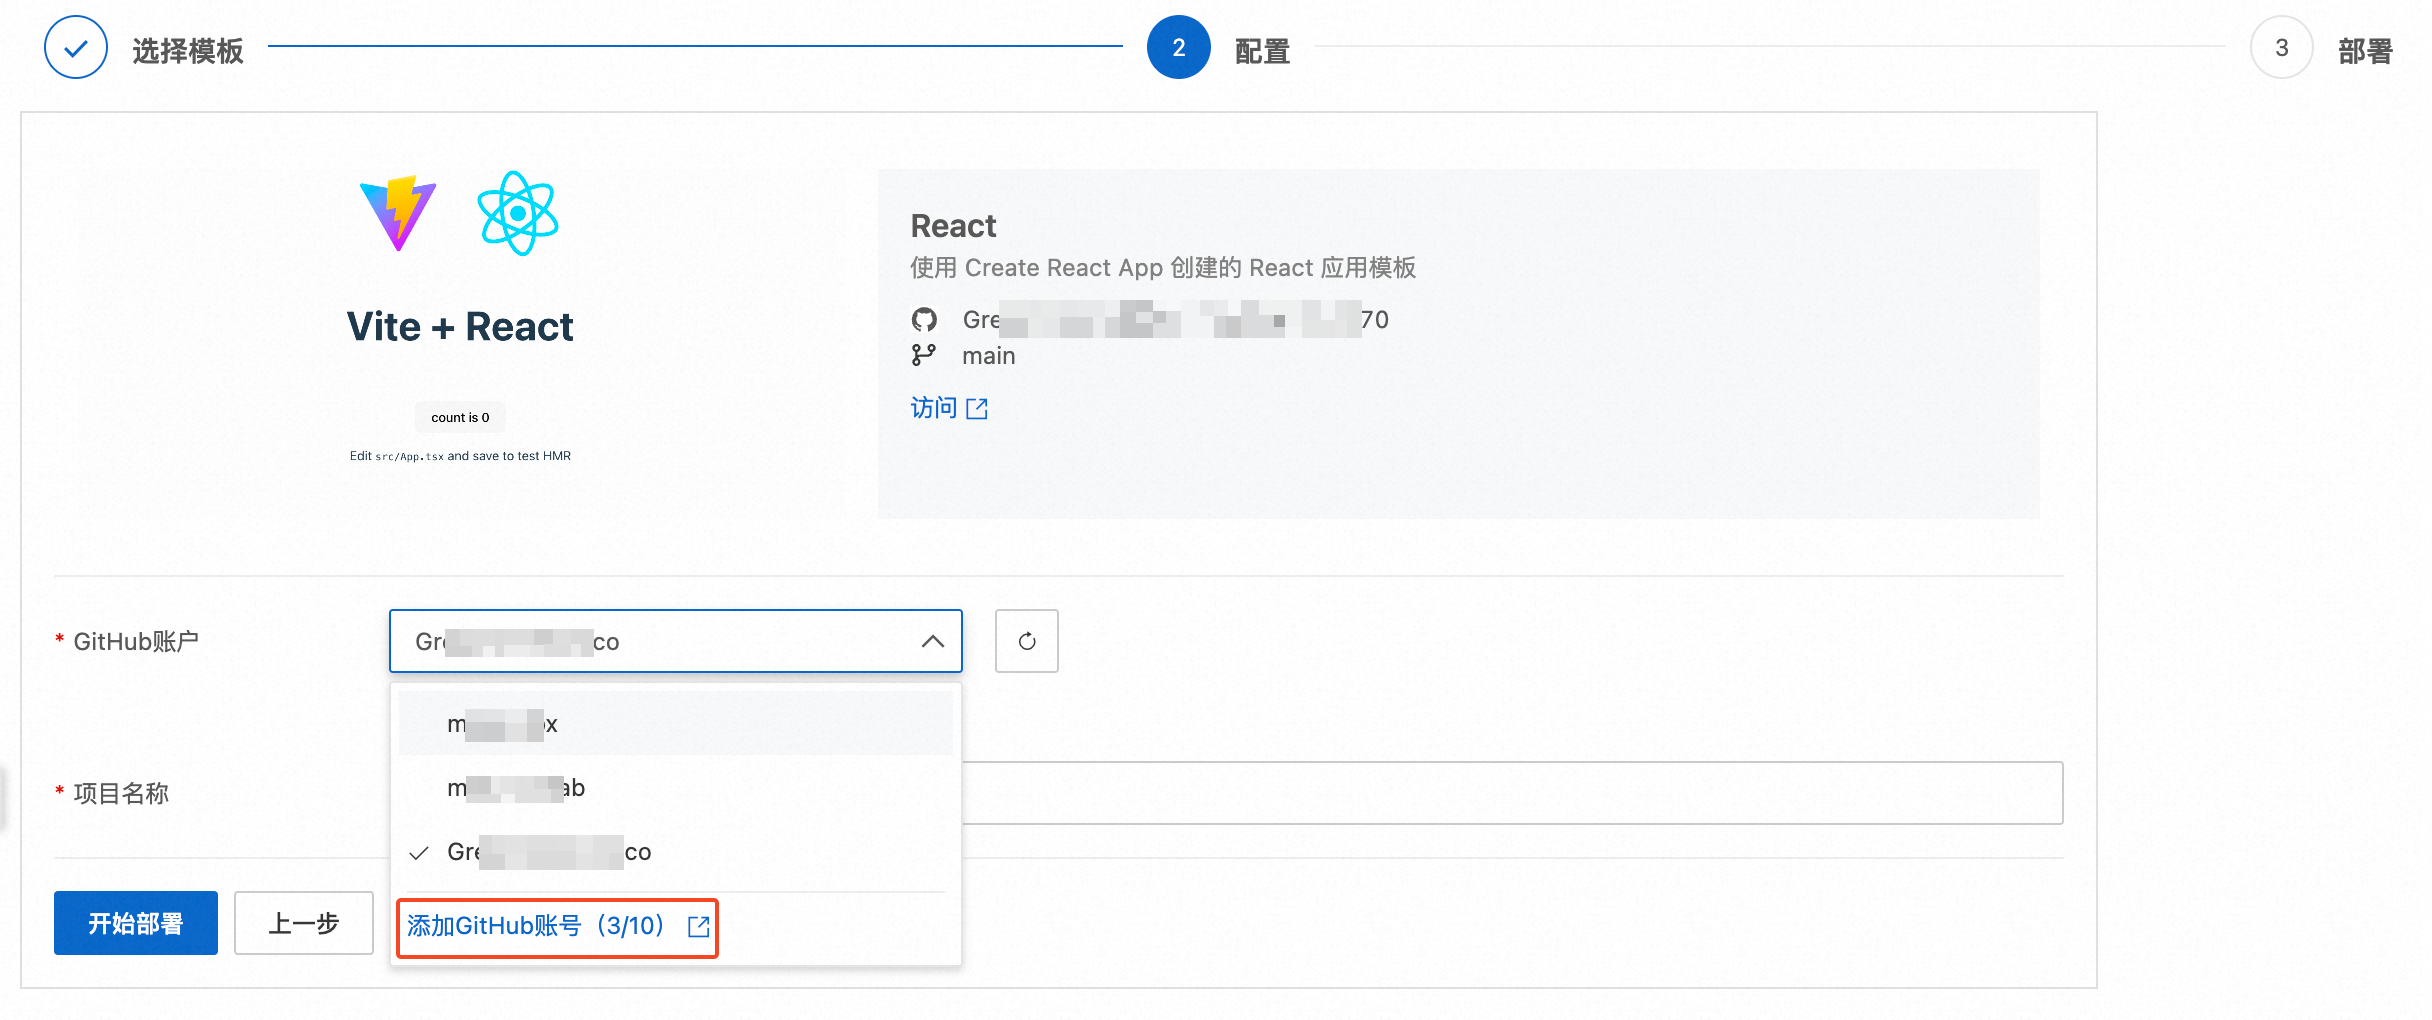Click the 开始部署 button
This screenshot has height=1020, width=2432.
pos(136,923)
